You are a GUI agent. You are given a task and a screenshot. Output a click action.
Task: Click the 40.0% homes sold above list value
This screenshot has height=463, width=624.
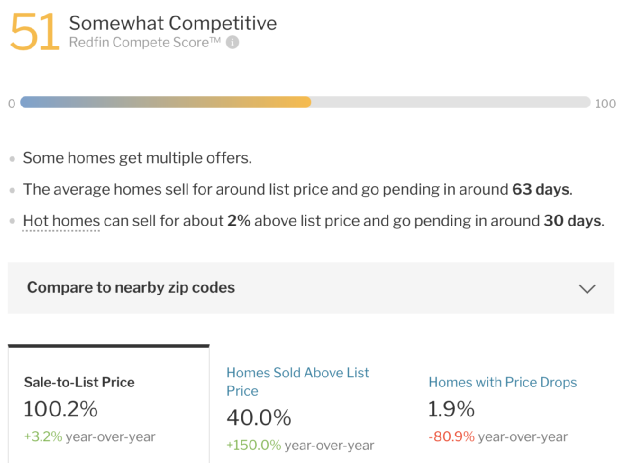point(259,418)
